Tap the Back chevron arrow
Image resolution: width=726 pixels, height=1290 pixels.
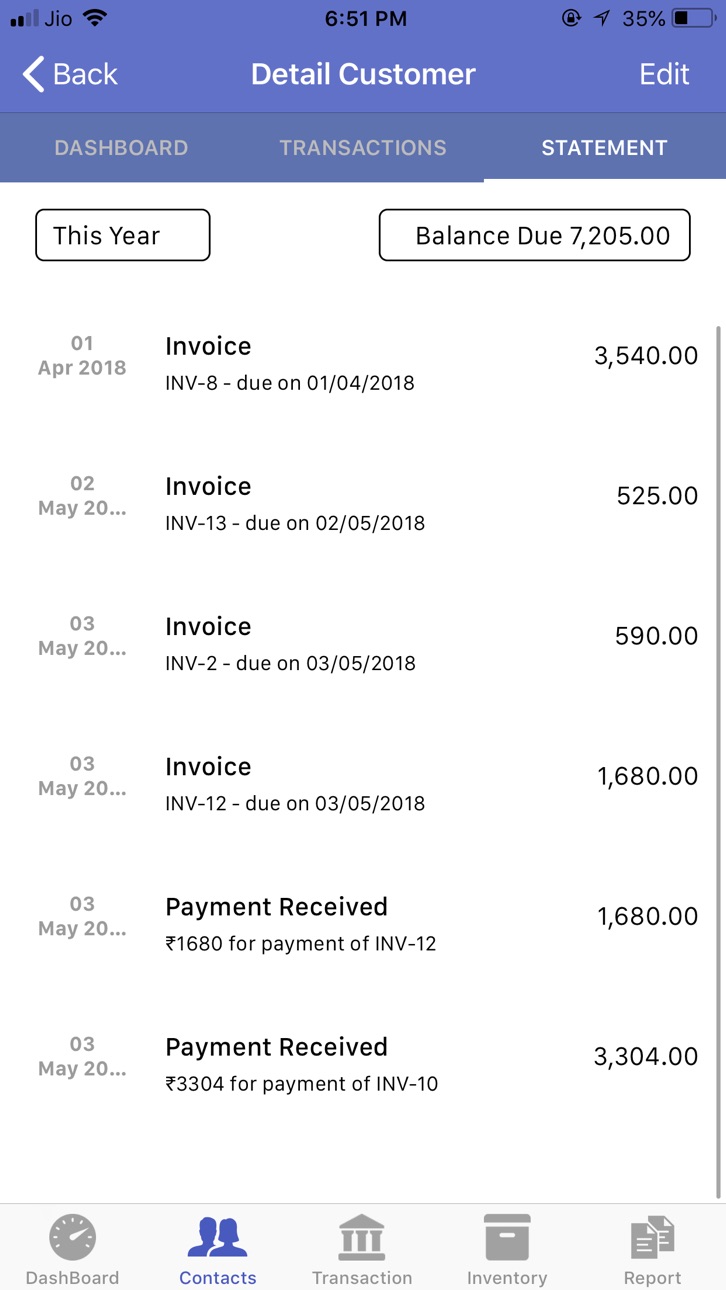pos(34,74)
